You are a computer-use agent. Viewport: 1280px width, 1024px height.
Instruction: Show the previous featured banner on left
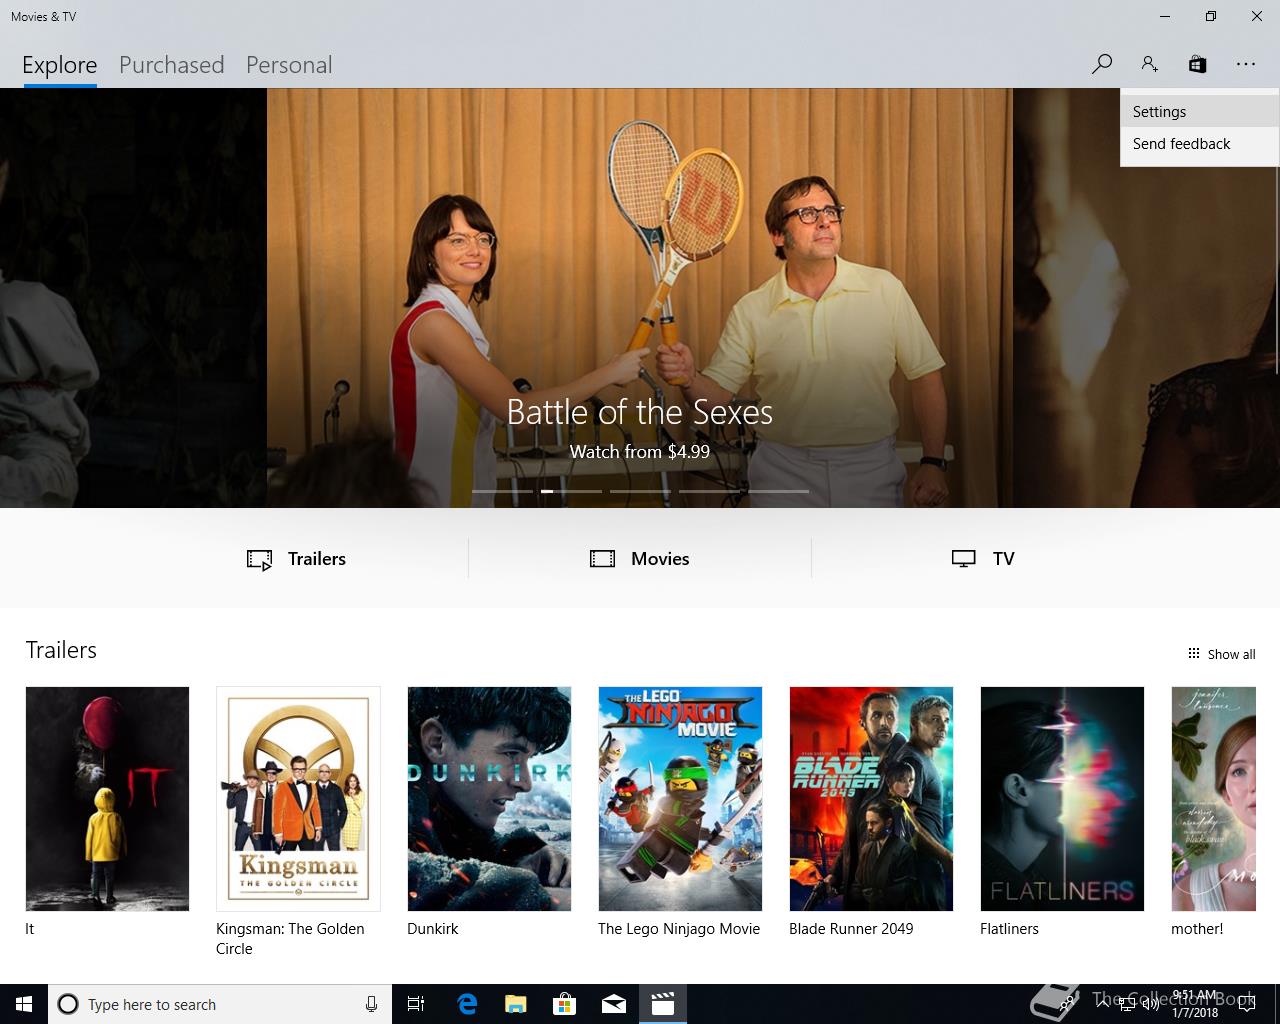[133, 298]
